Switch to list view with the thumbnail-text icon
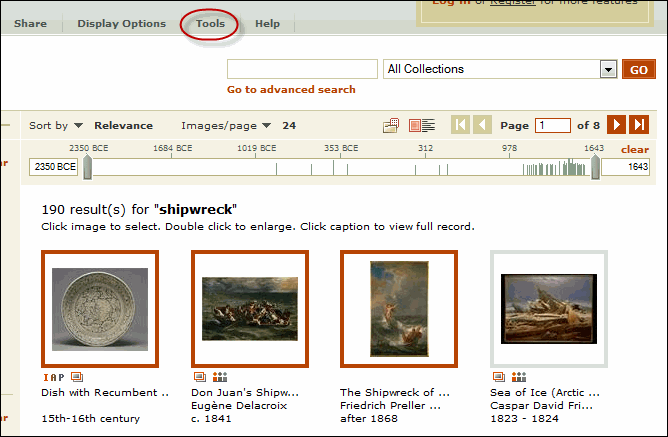Image resolution: width=668 pixels, height=437 pixels. point(422,125)
